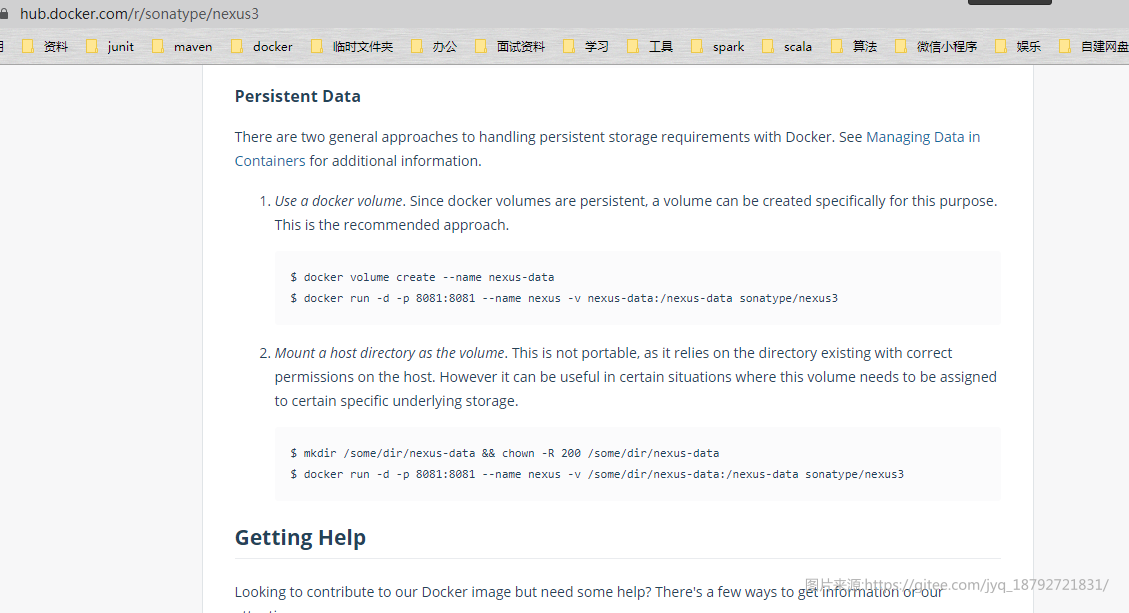
Task: Open the scala bookmark folder
Action: coord(787,47)
